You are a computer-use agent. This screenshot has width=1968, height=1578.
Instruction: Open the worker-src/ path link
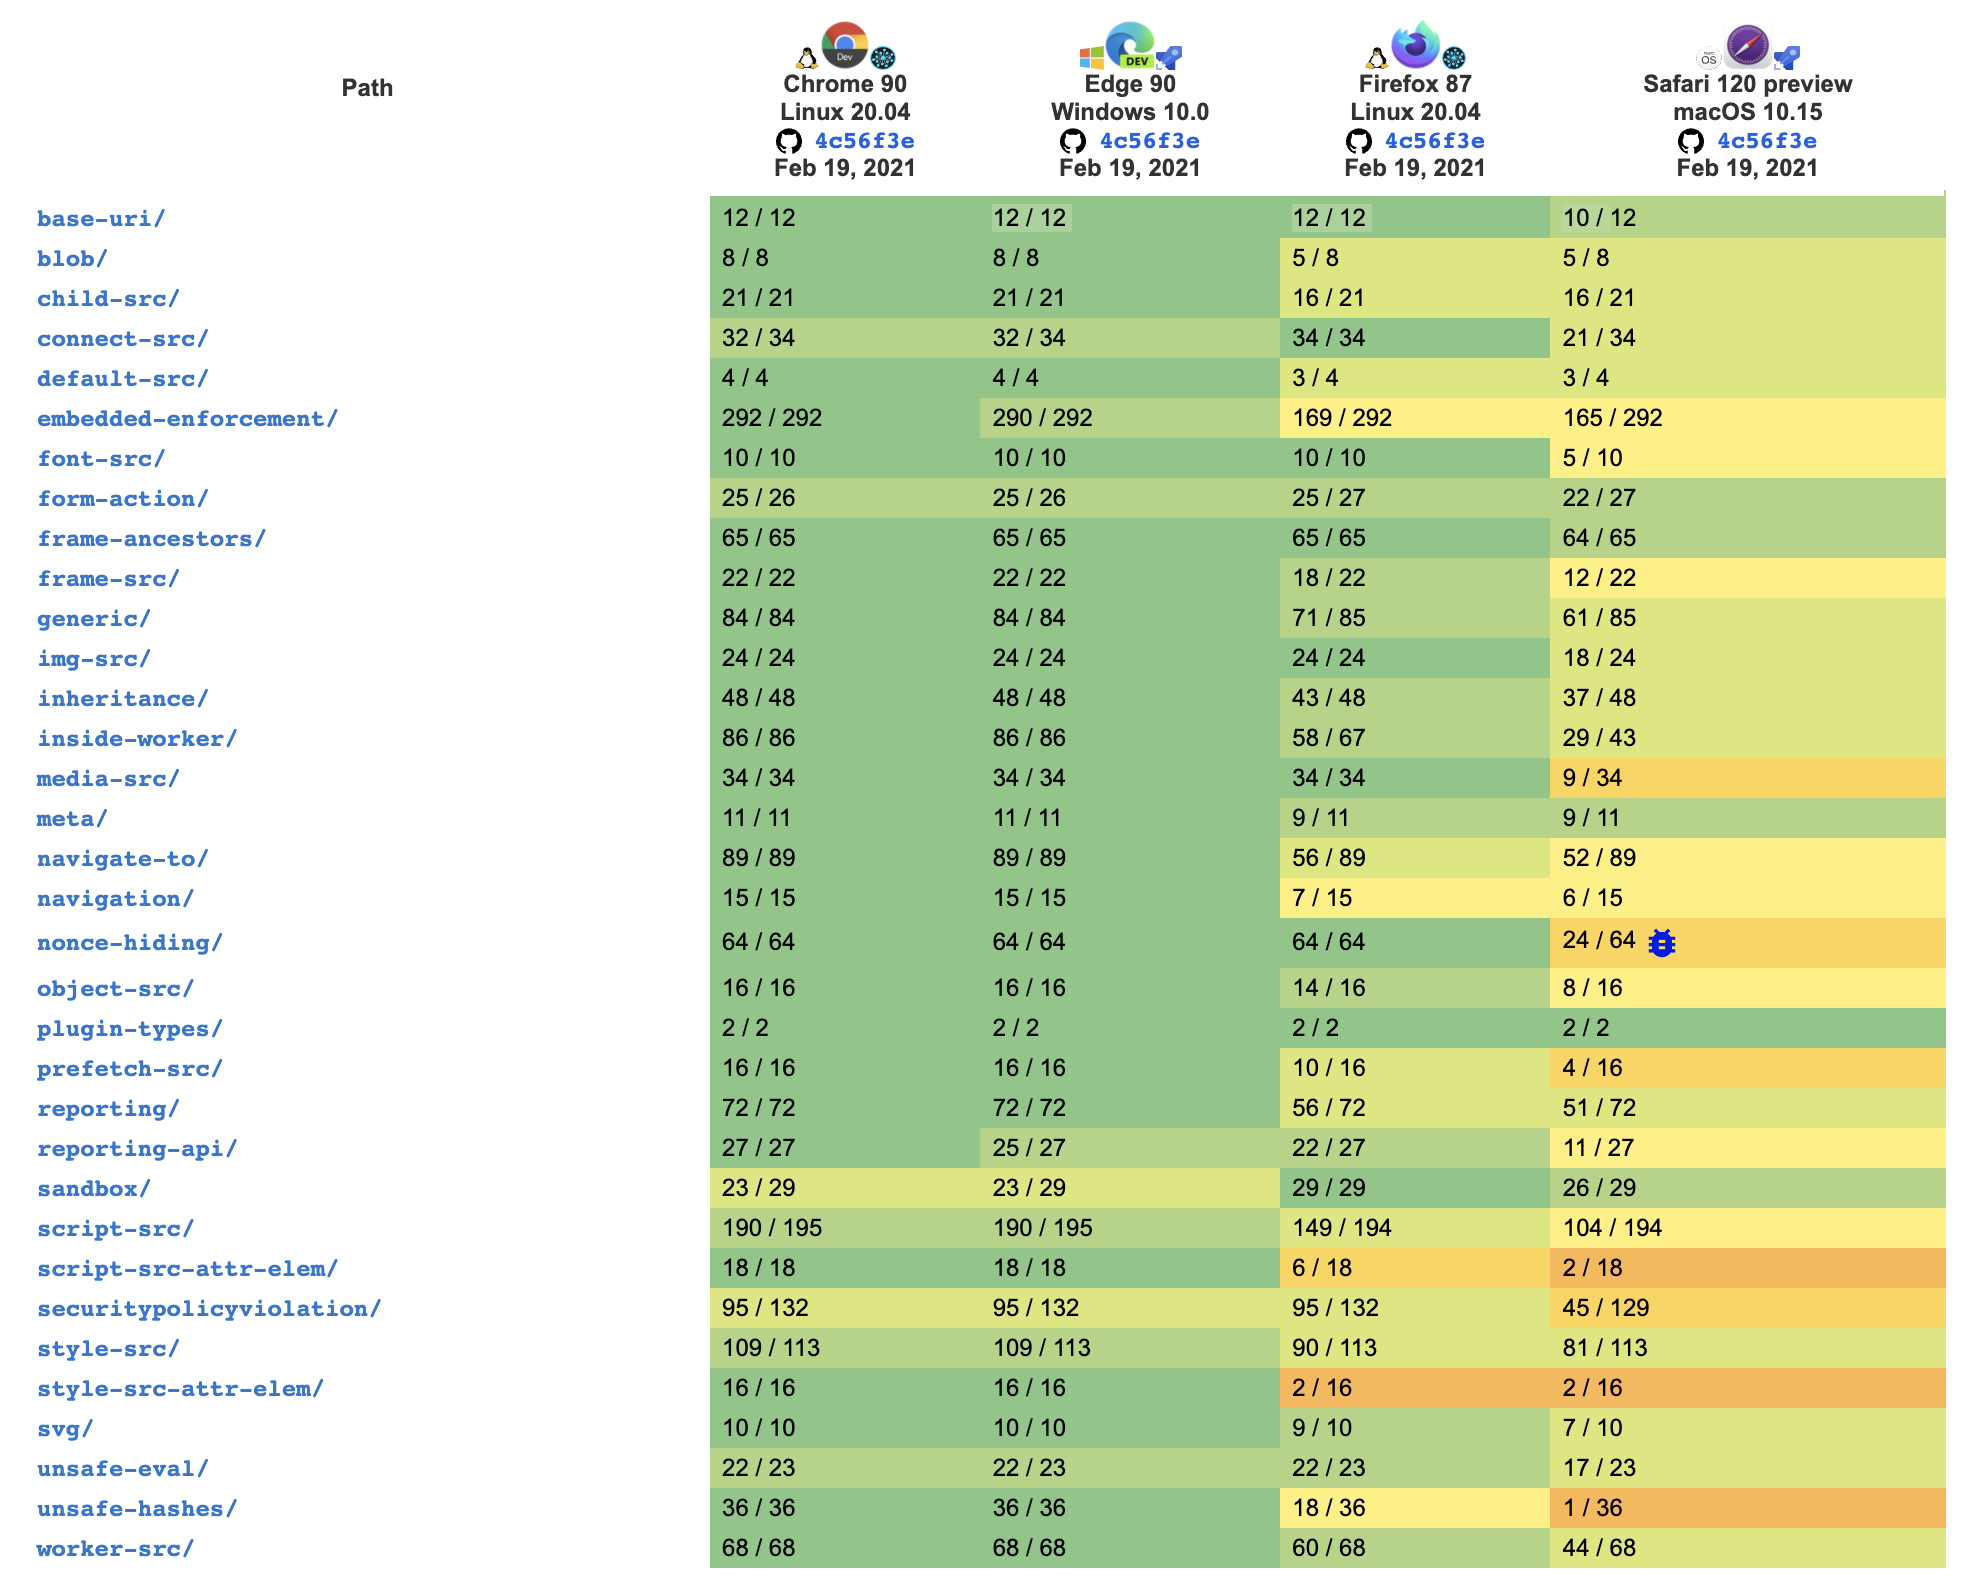pyautogui.click(x=115, y=1548)
